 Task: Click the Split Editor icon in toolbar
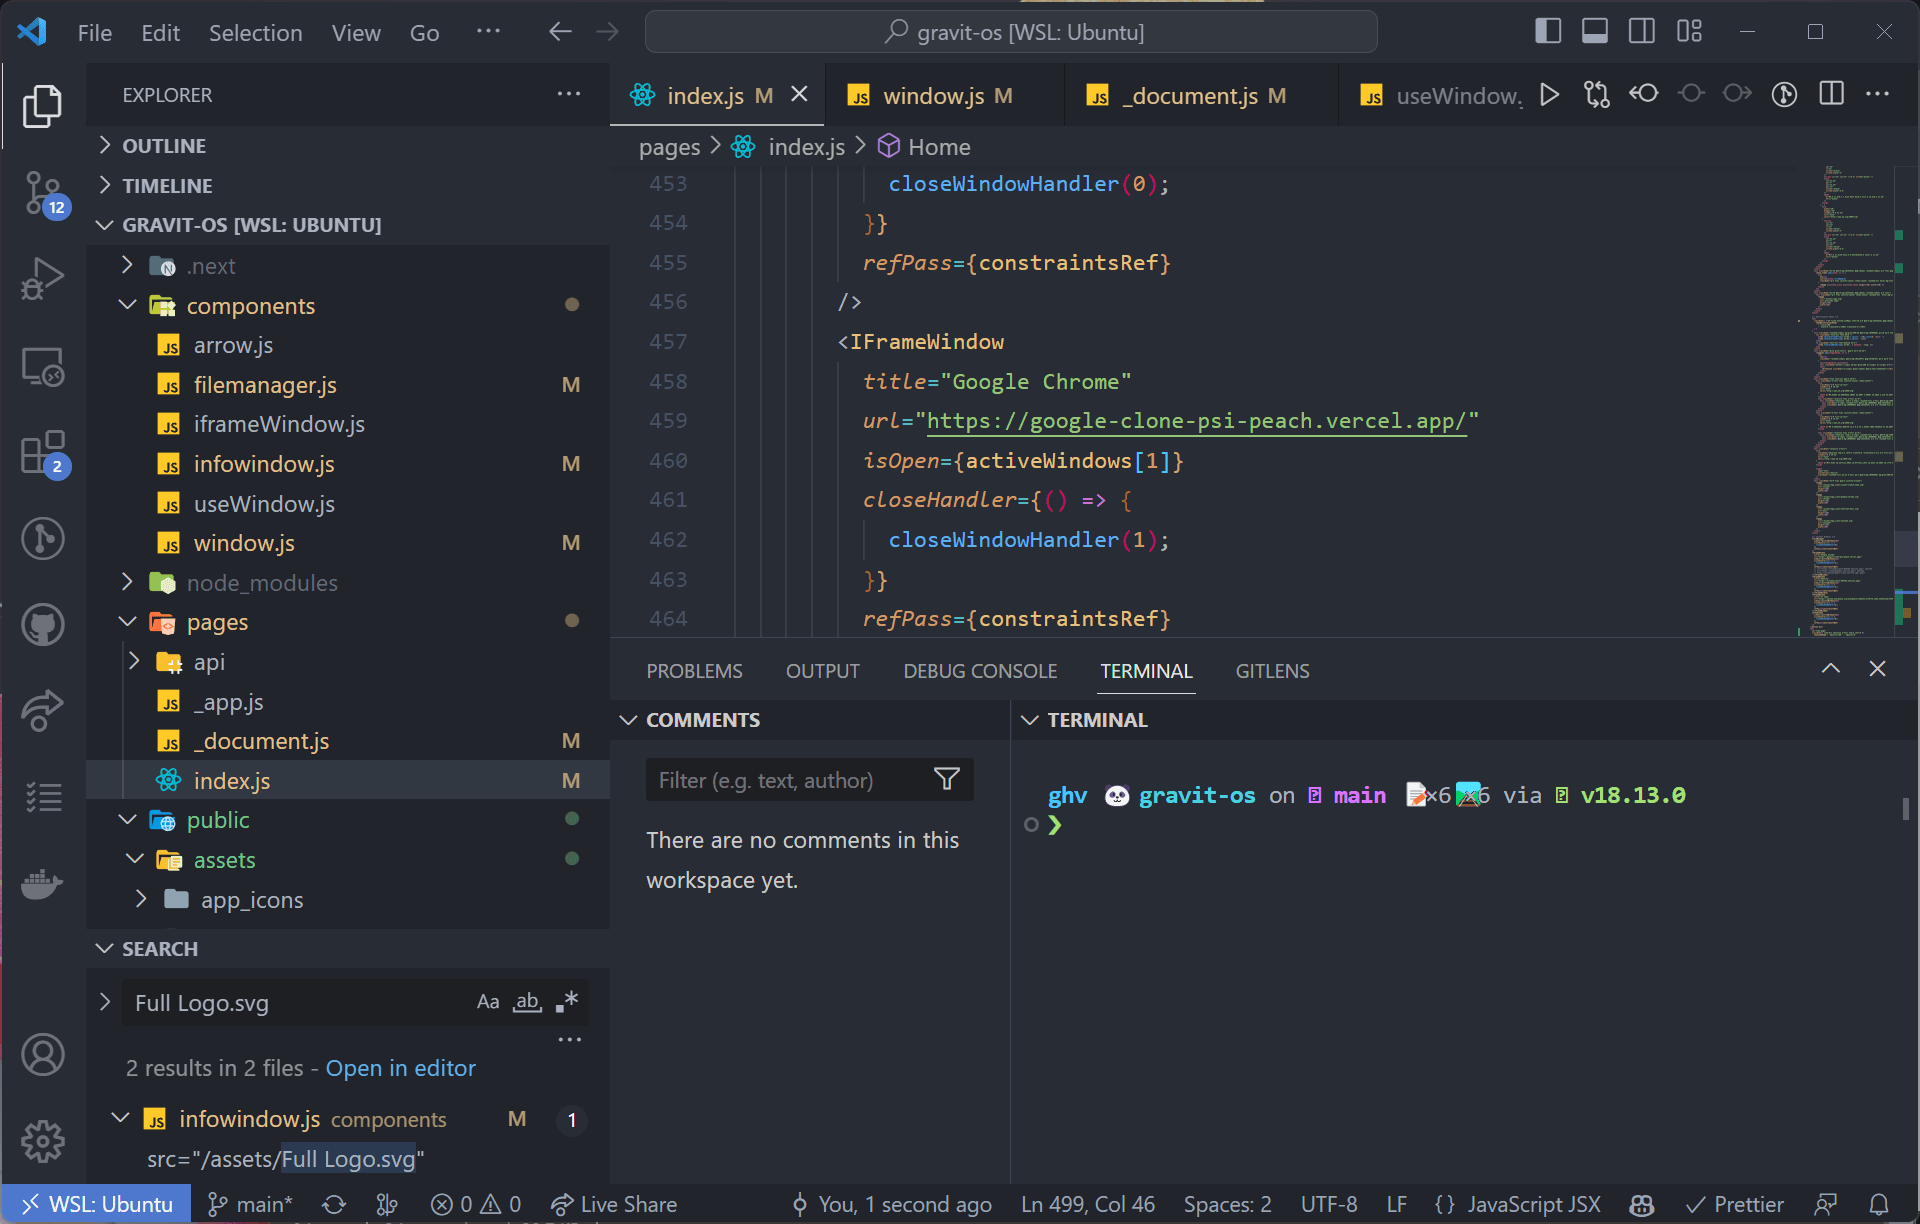[x=1833, y=94]
